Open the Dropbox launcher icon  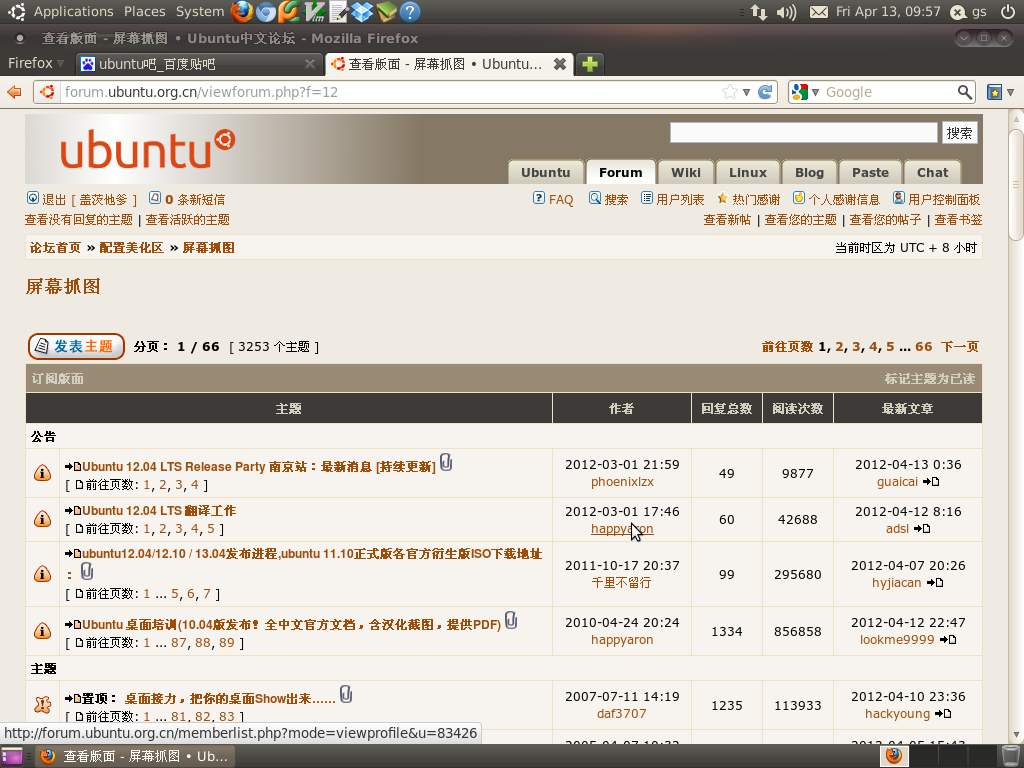tap(361, 11)
